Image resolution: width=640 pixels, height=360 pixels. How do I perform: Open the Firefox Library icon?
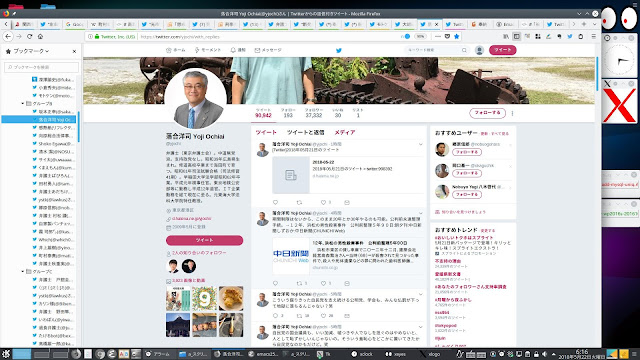click(x=506, y=36)
